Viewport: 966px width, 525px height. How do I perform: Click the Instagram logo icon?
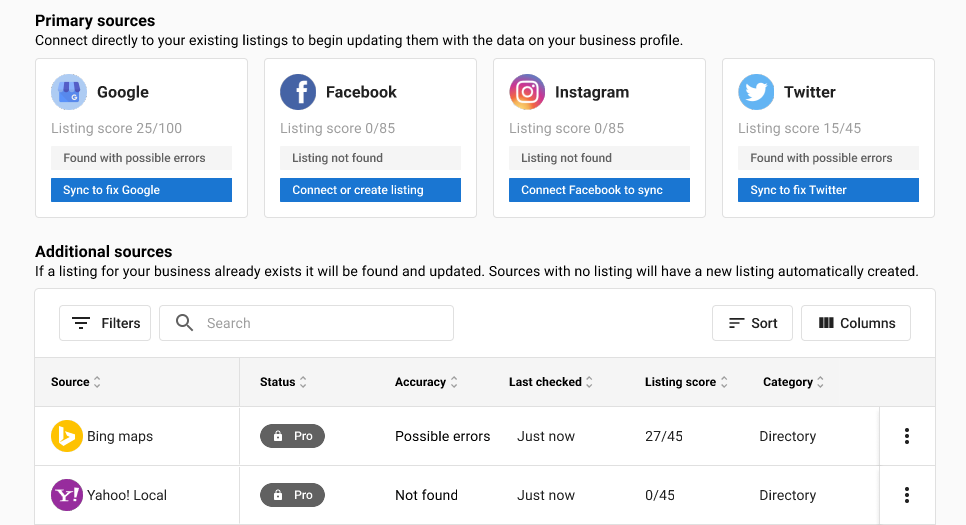[x=527, y=92]
